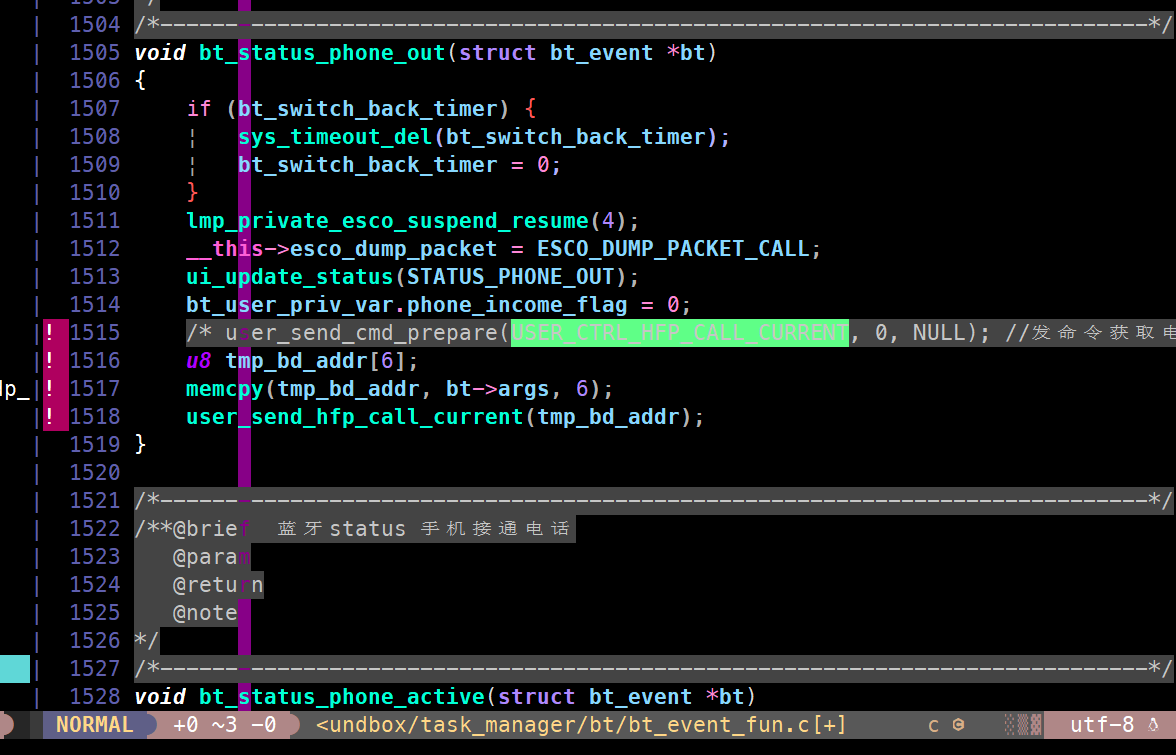
Task: Click the highlighted USER_CTRL_HFP_CALL_CURRENT search match
Action: point(680,333)
